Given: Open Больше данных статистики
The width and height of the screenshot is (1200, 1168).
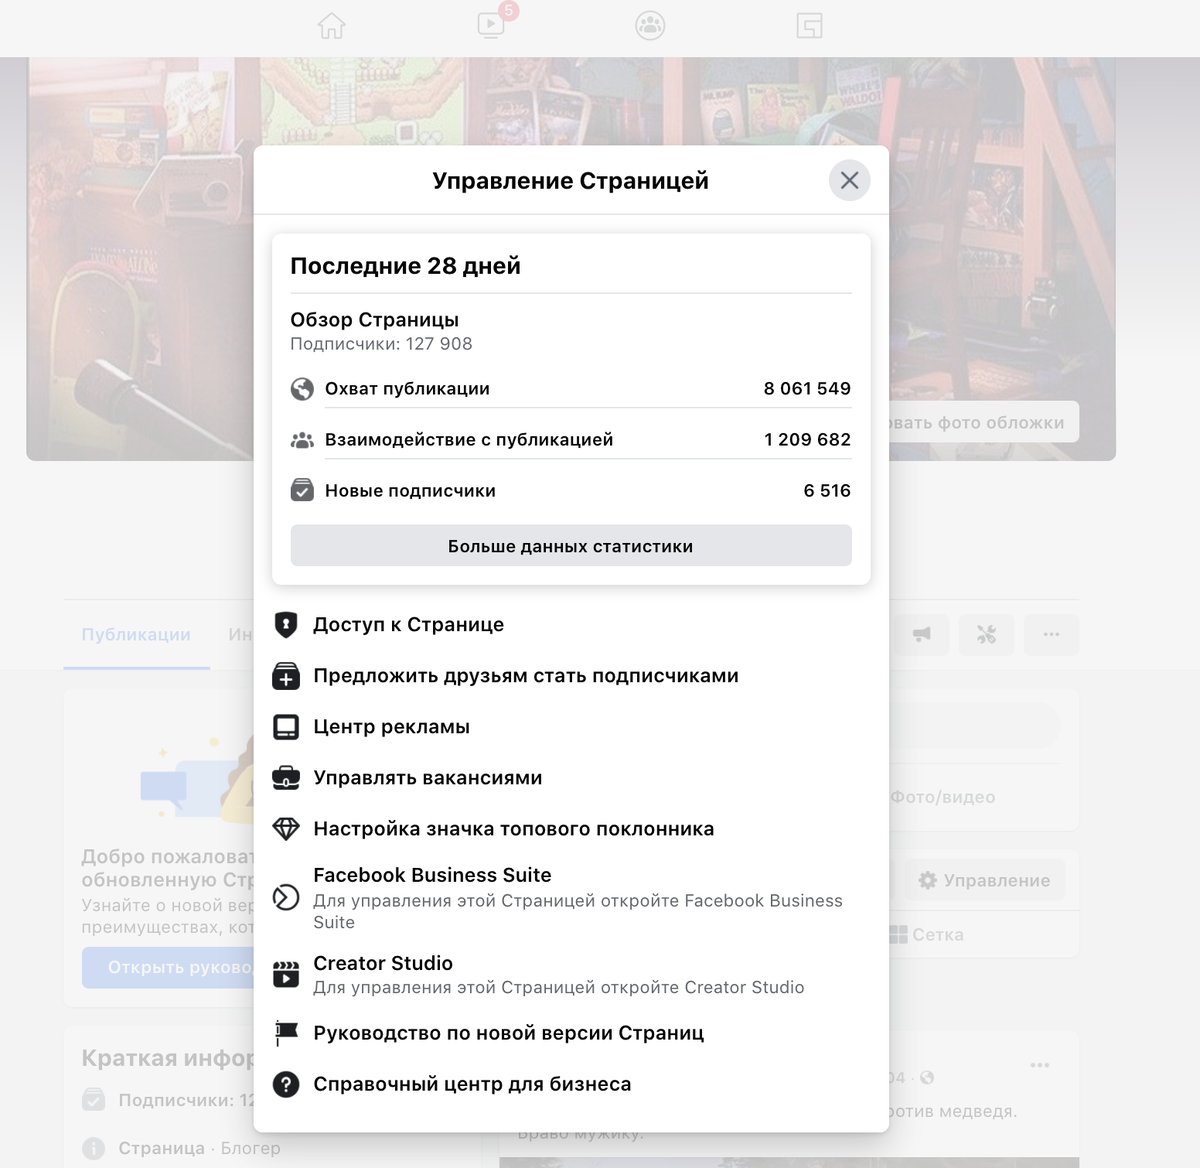Looking at the screenshot, I should tap(571, 546).
